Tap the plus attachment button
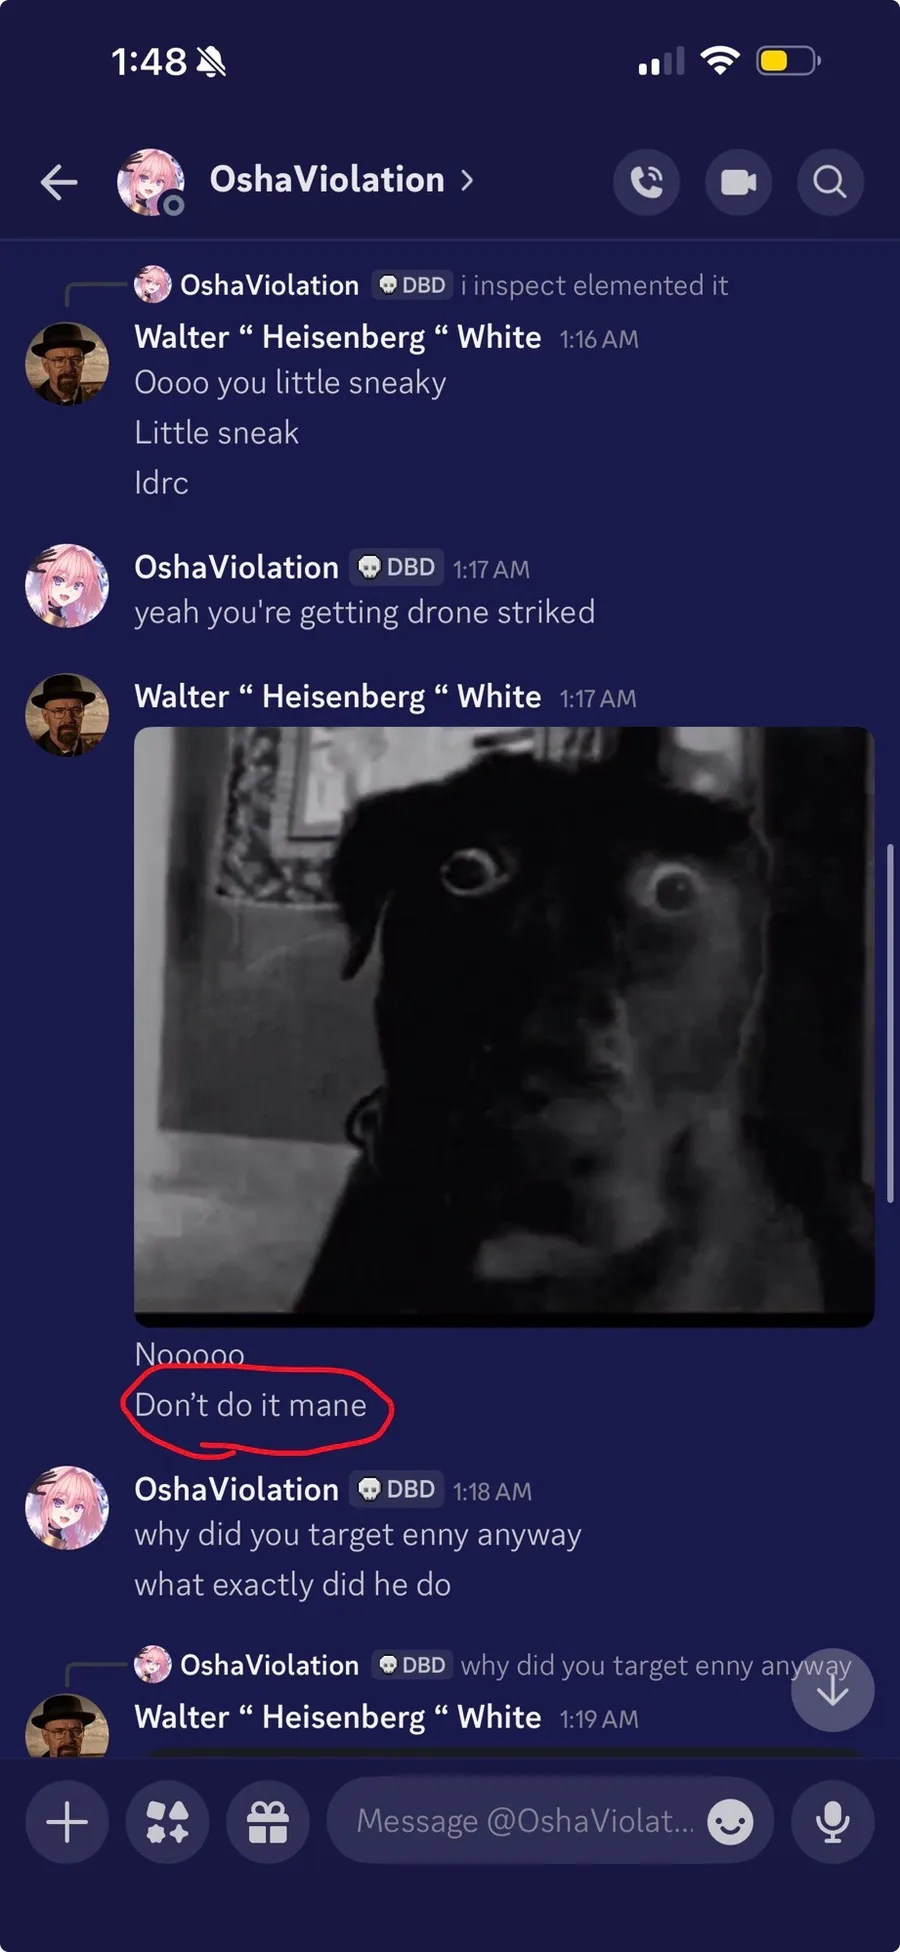 pos(67,1821)
